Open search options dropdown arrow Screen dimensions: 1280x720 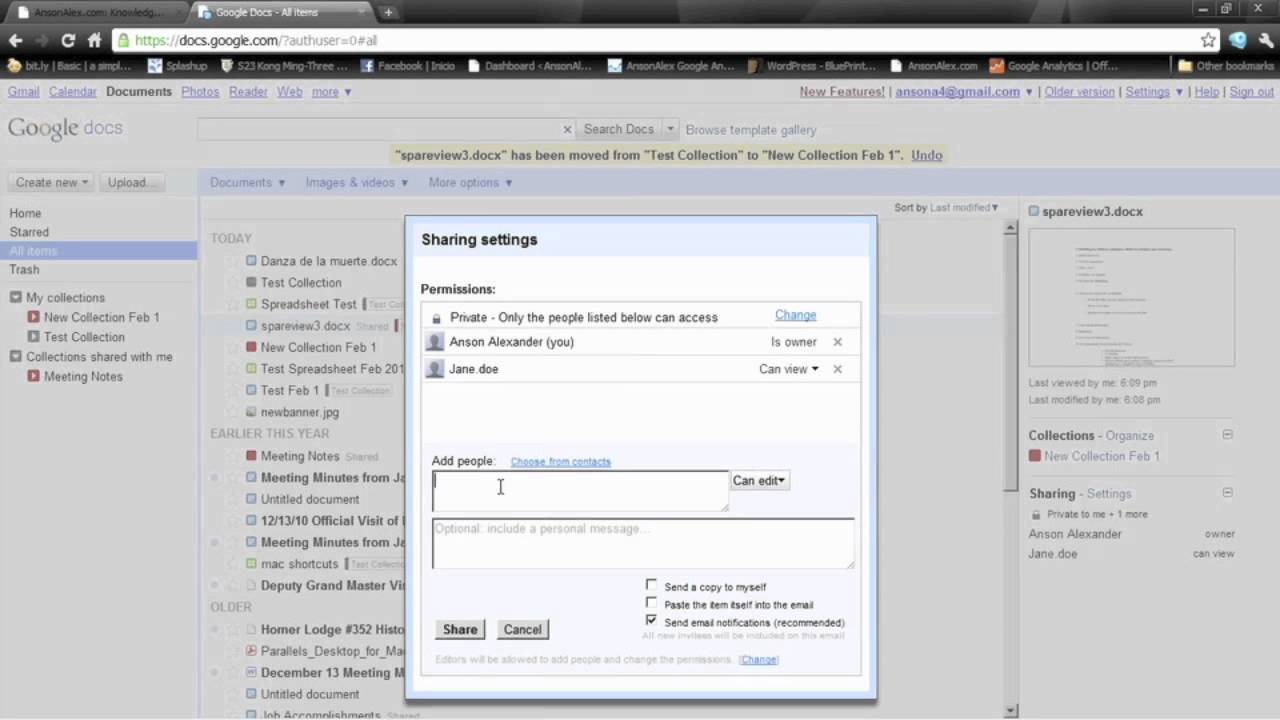670,129
